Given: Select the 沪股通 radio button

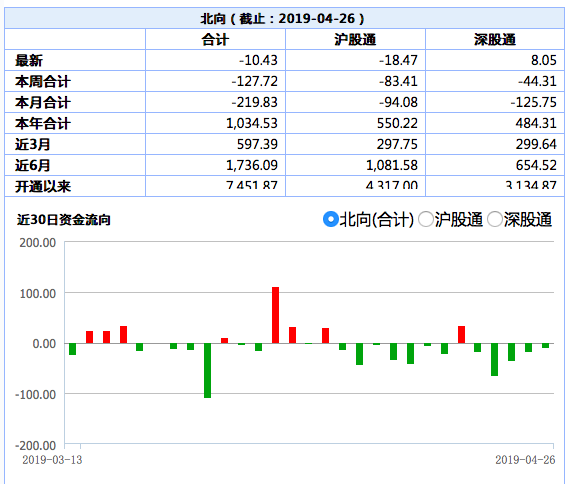Looking at the screenshot, I should pos(426,219).
